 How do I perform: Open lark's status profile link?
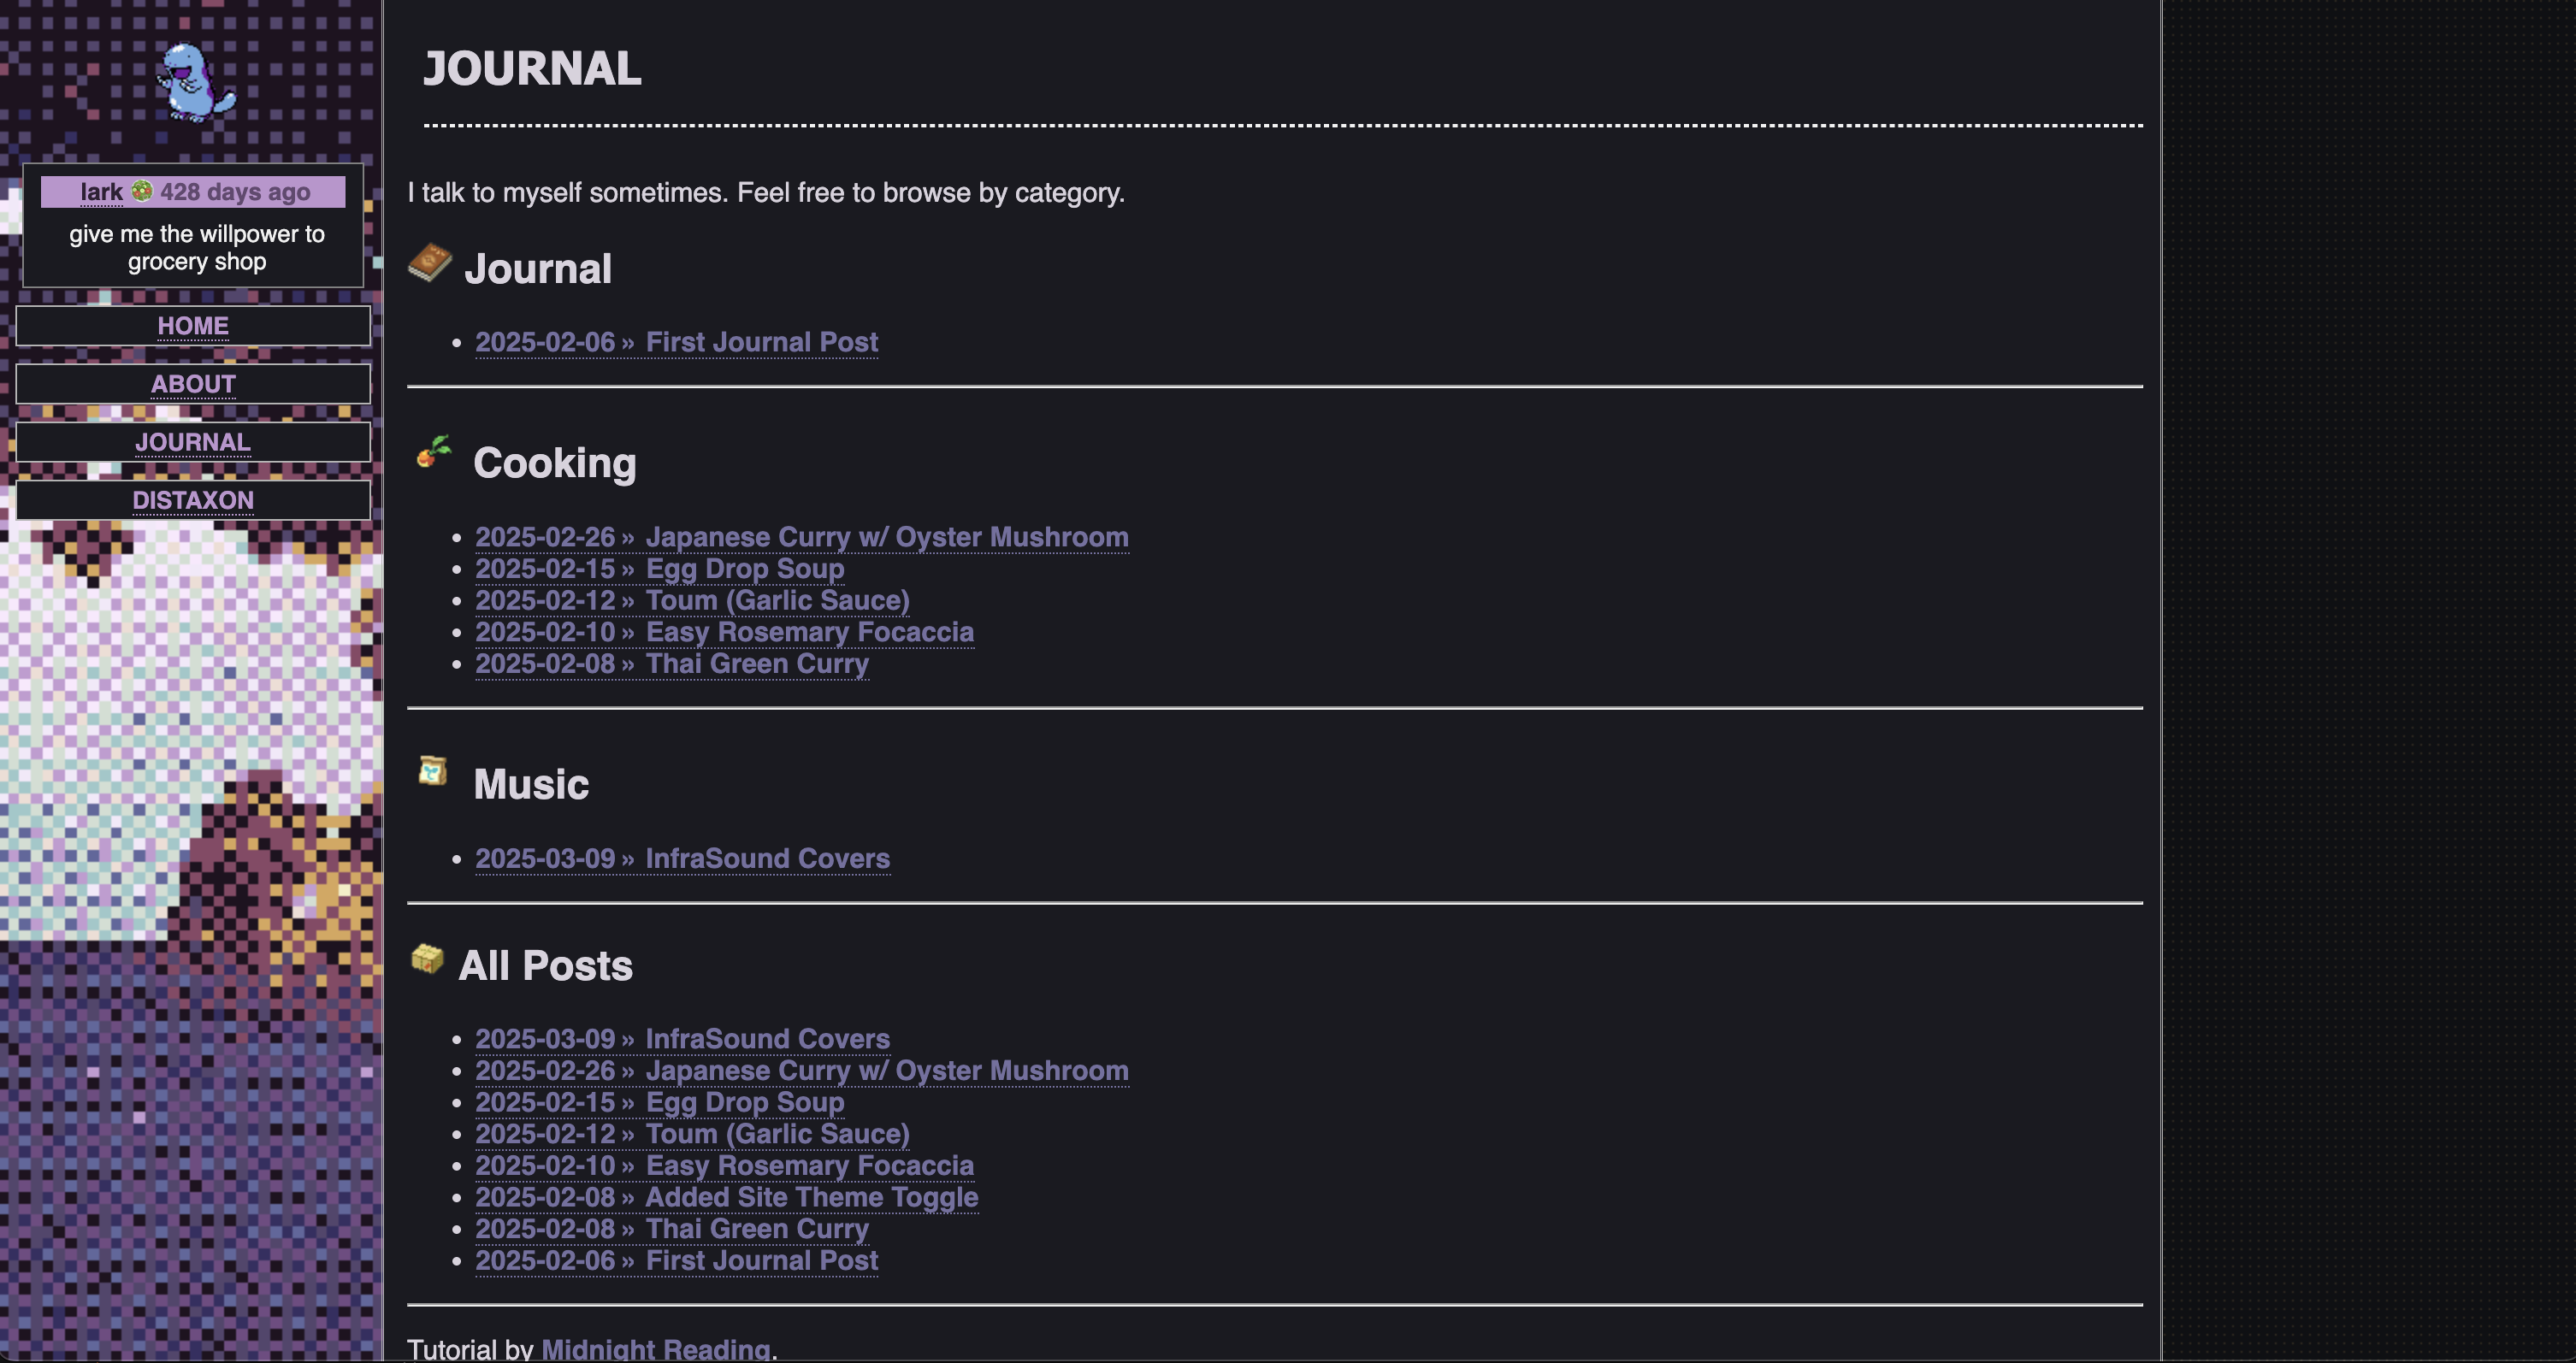tap(101, 192)
